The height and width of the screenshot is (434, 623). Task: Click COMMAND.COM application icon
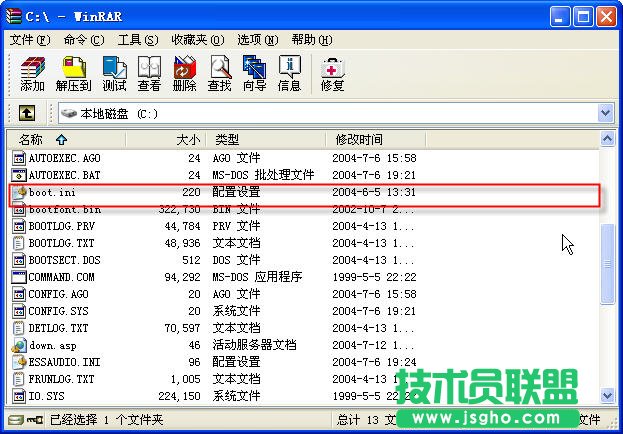pyautogui.click(x=19, y=277)
